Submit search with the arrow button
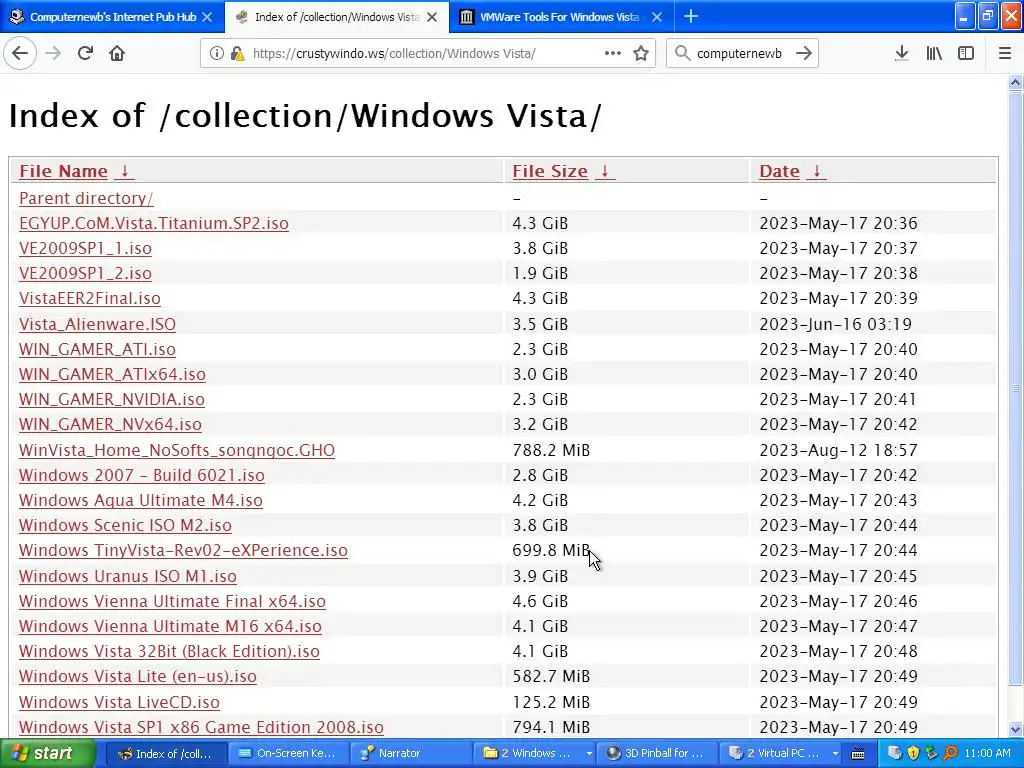This screenshot has width=1024, height=768. coord(803,53)
